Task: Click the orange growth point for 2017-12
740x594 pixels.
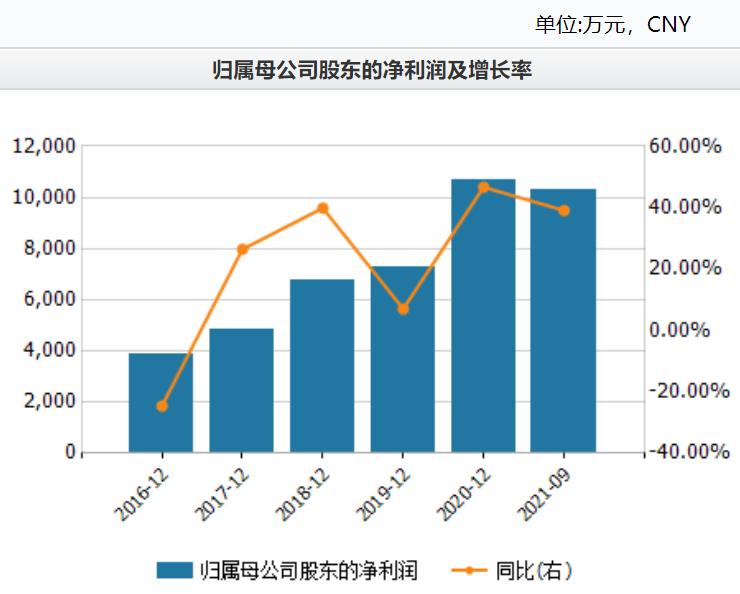Action: coord(242,250)
